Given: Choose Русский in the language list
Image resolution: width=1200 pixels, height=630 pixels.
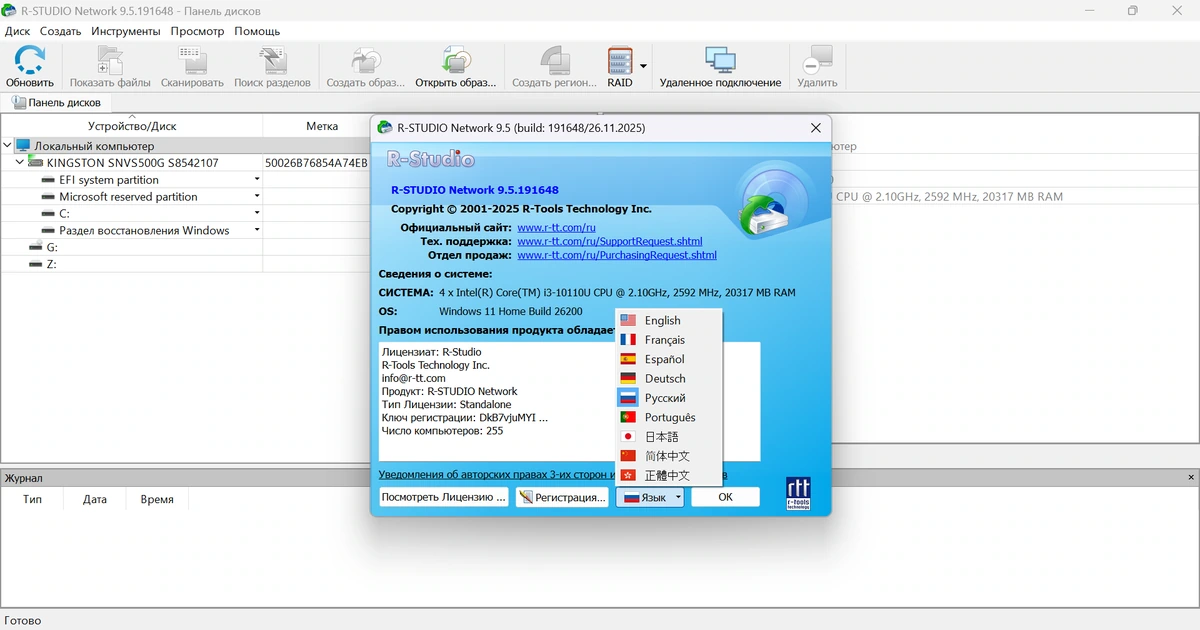Looking at the screenshot, I should click(x=668, y=398).
